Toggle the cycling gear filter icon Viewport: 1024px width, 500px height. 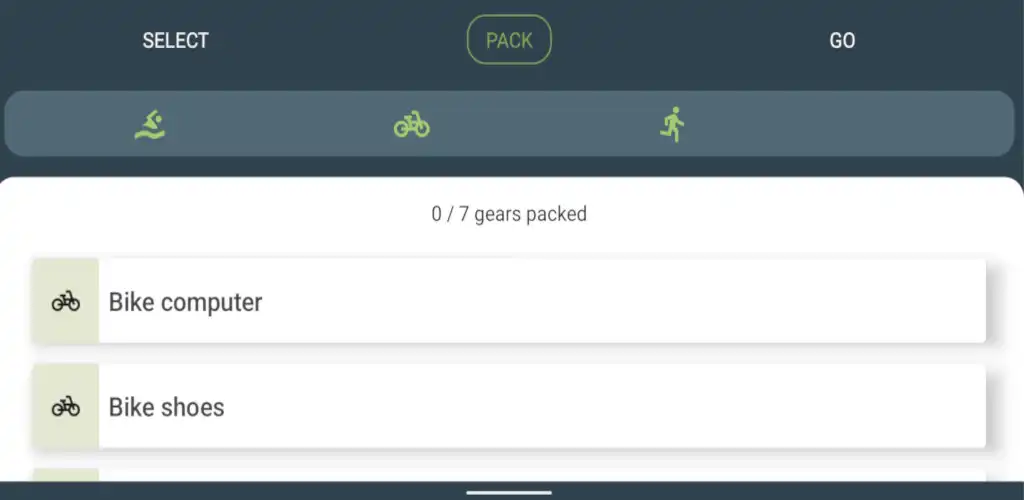click(x=411, y=124)
